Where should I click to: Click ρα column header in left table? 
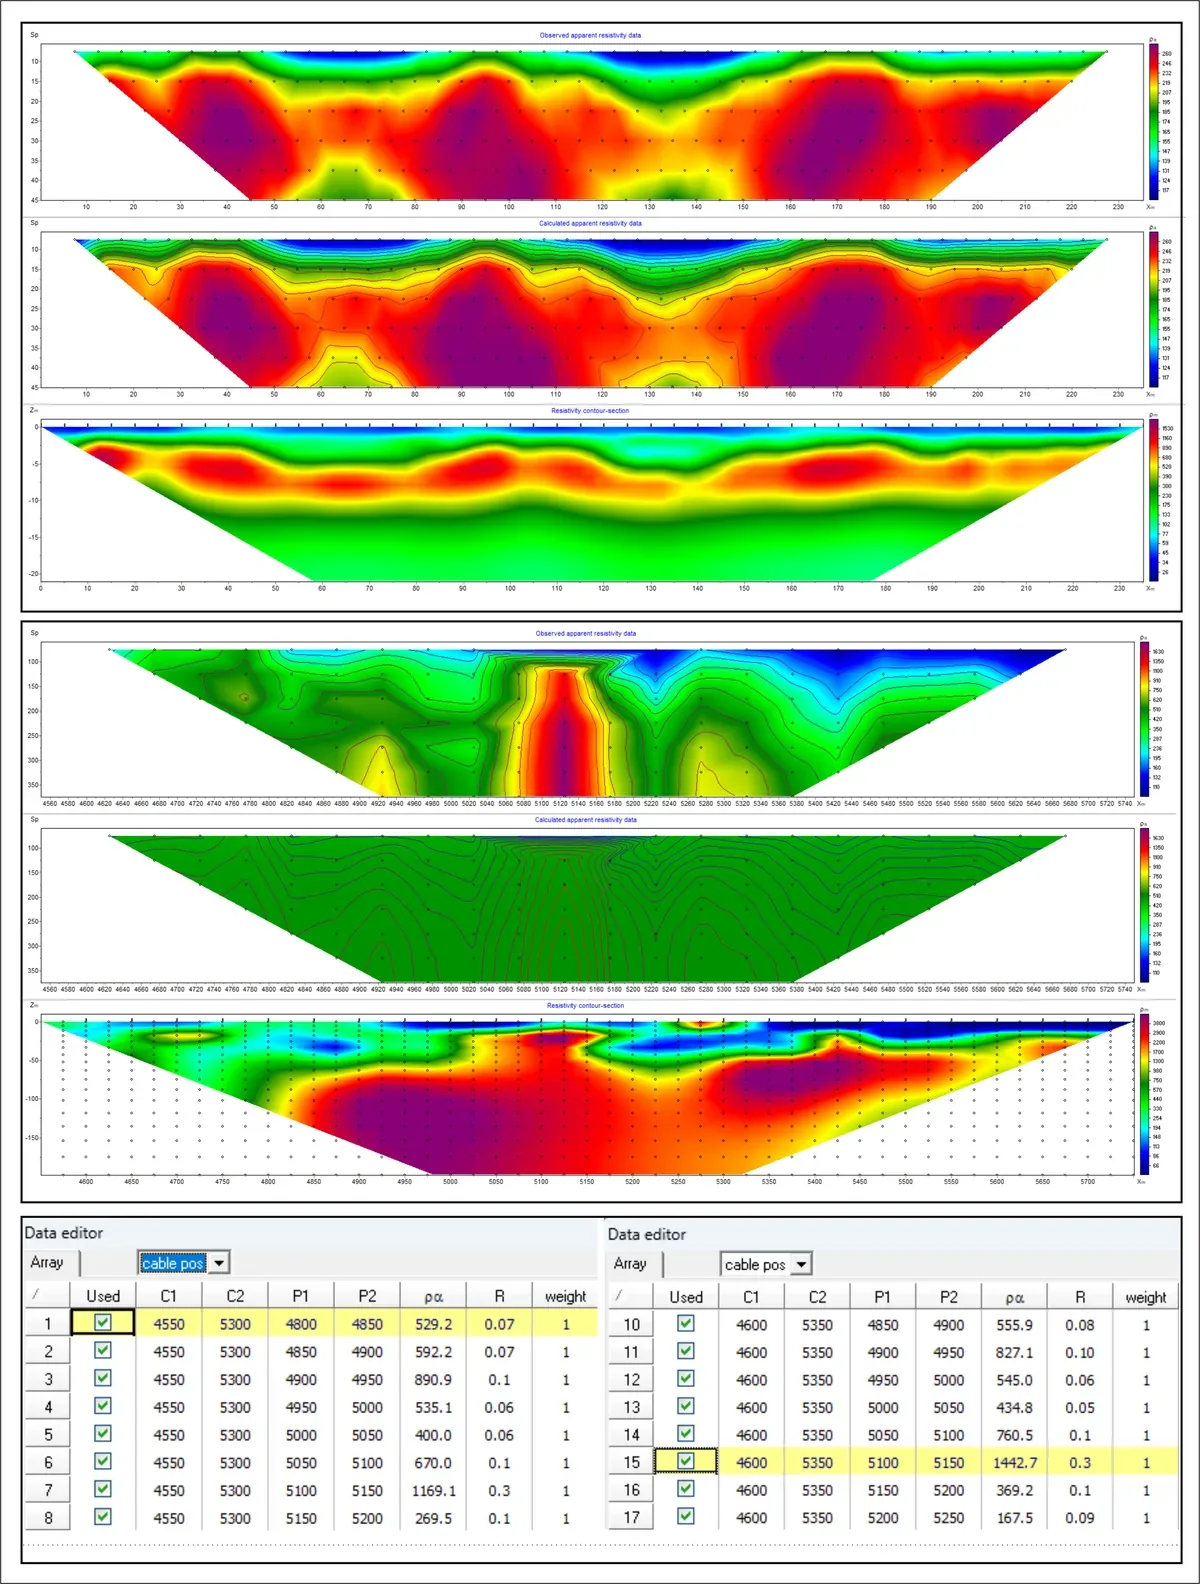(433, 1296)
